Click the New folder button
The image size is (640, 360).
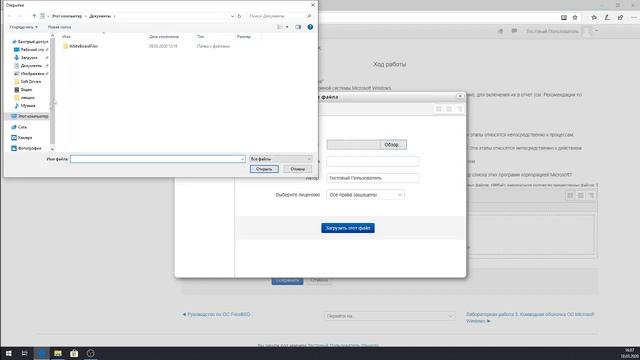pyautogui.click(x=59, y=27)
